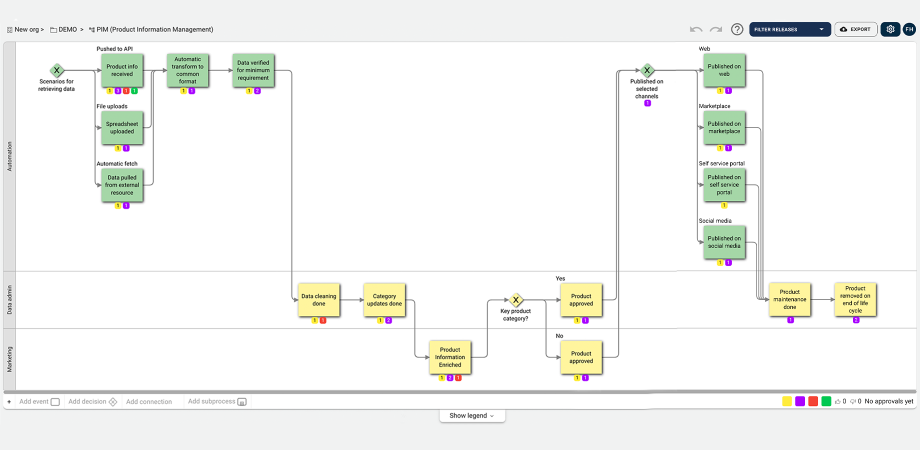Select the Marketing swimlane label
The width and height of the screenshot is (920, 450).
tap(9, 358)
